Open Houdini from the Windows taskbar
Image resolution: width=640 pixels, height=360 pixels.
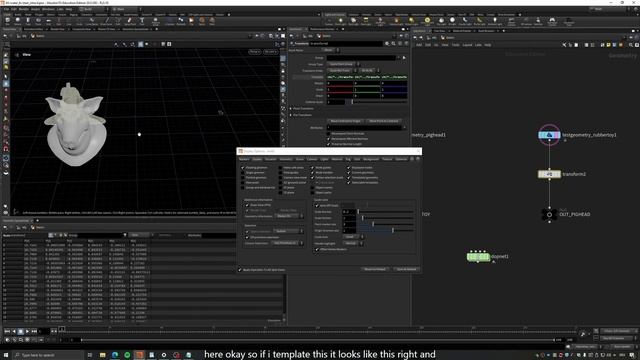pos(139,355)
